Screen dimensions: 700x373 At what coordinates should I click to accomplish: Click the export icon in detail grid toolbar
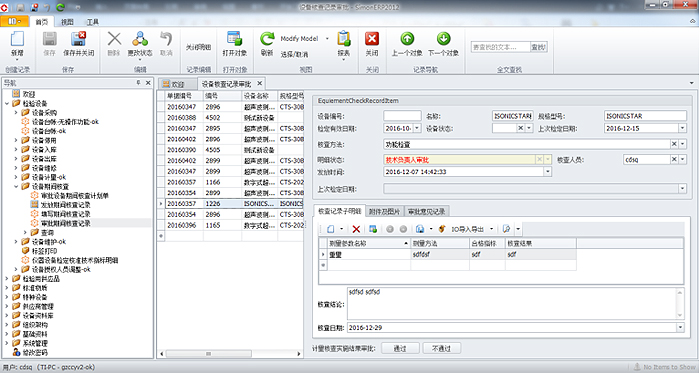(x=420, y=229)
